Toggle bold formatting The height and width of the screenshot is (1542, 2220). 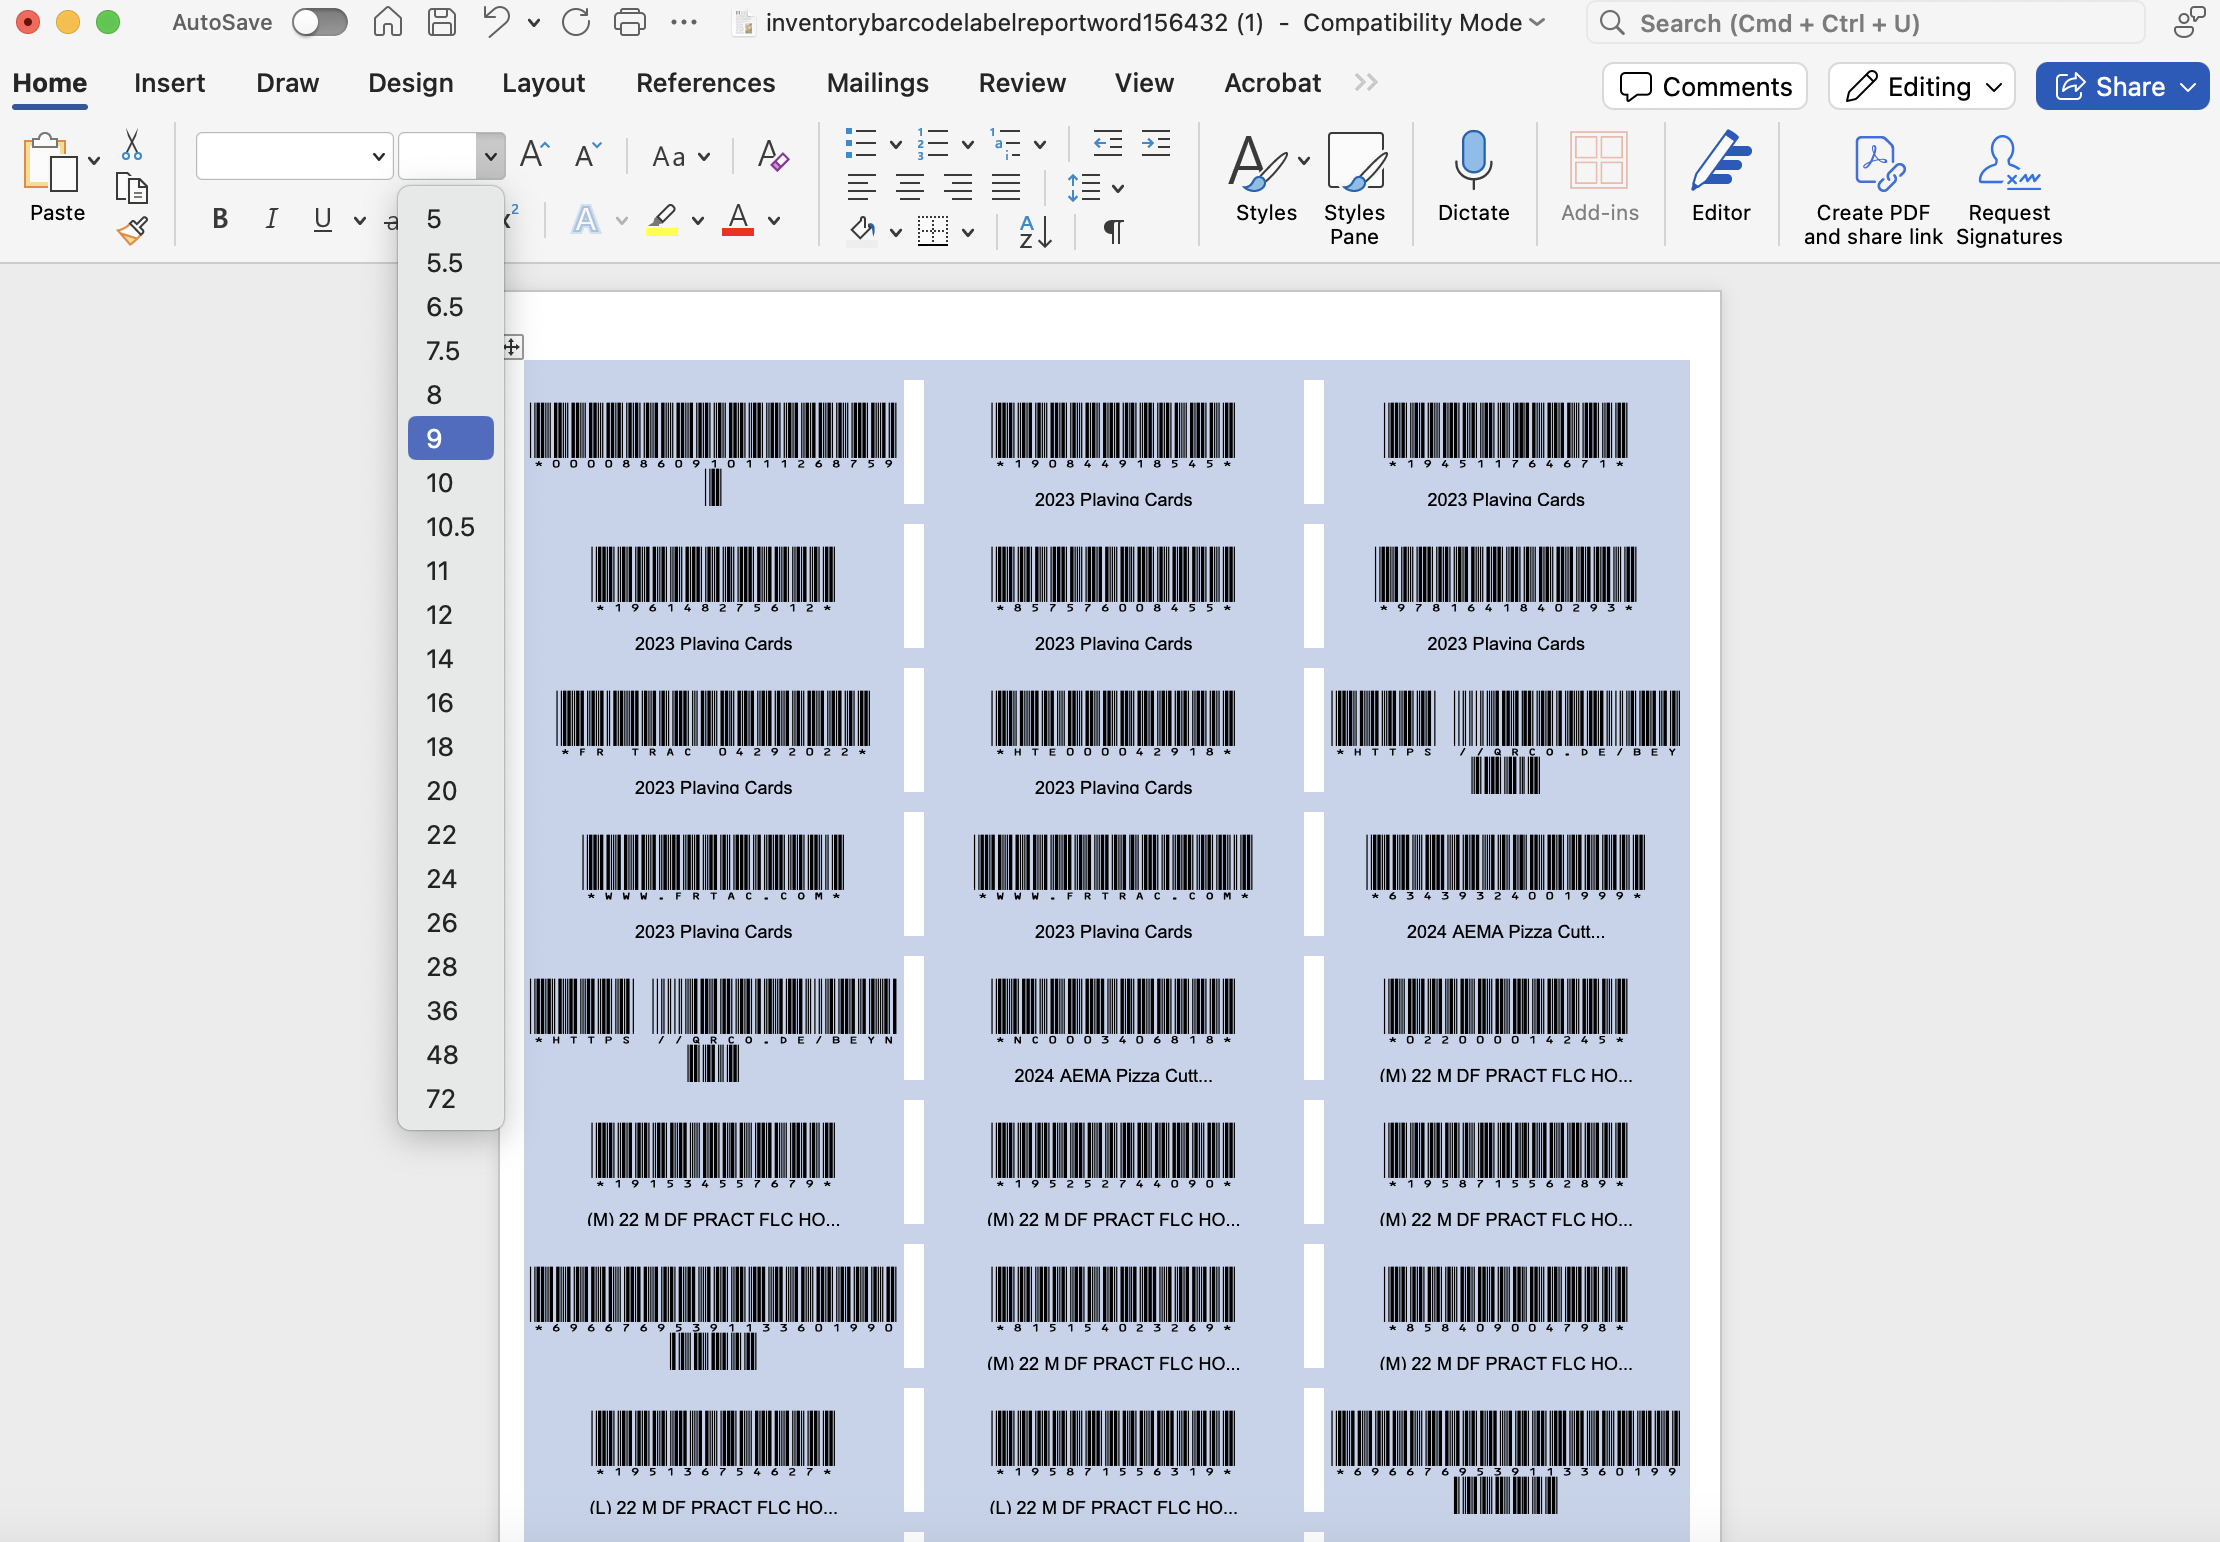[x=220, y=219]
